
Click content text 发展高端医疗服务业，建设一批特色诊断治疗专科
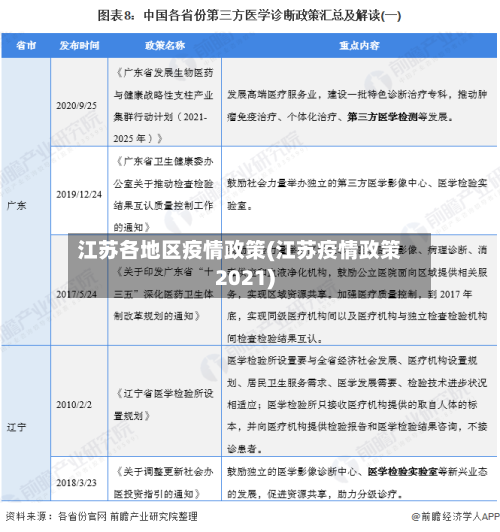337,95
